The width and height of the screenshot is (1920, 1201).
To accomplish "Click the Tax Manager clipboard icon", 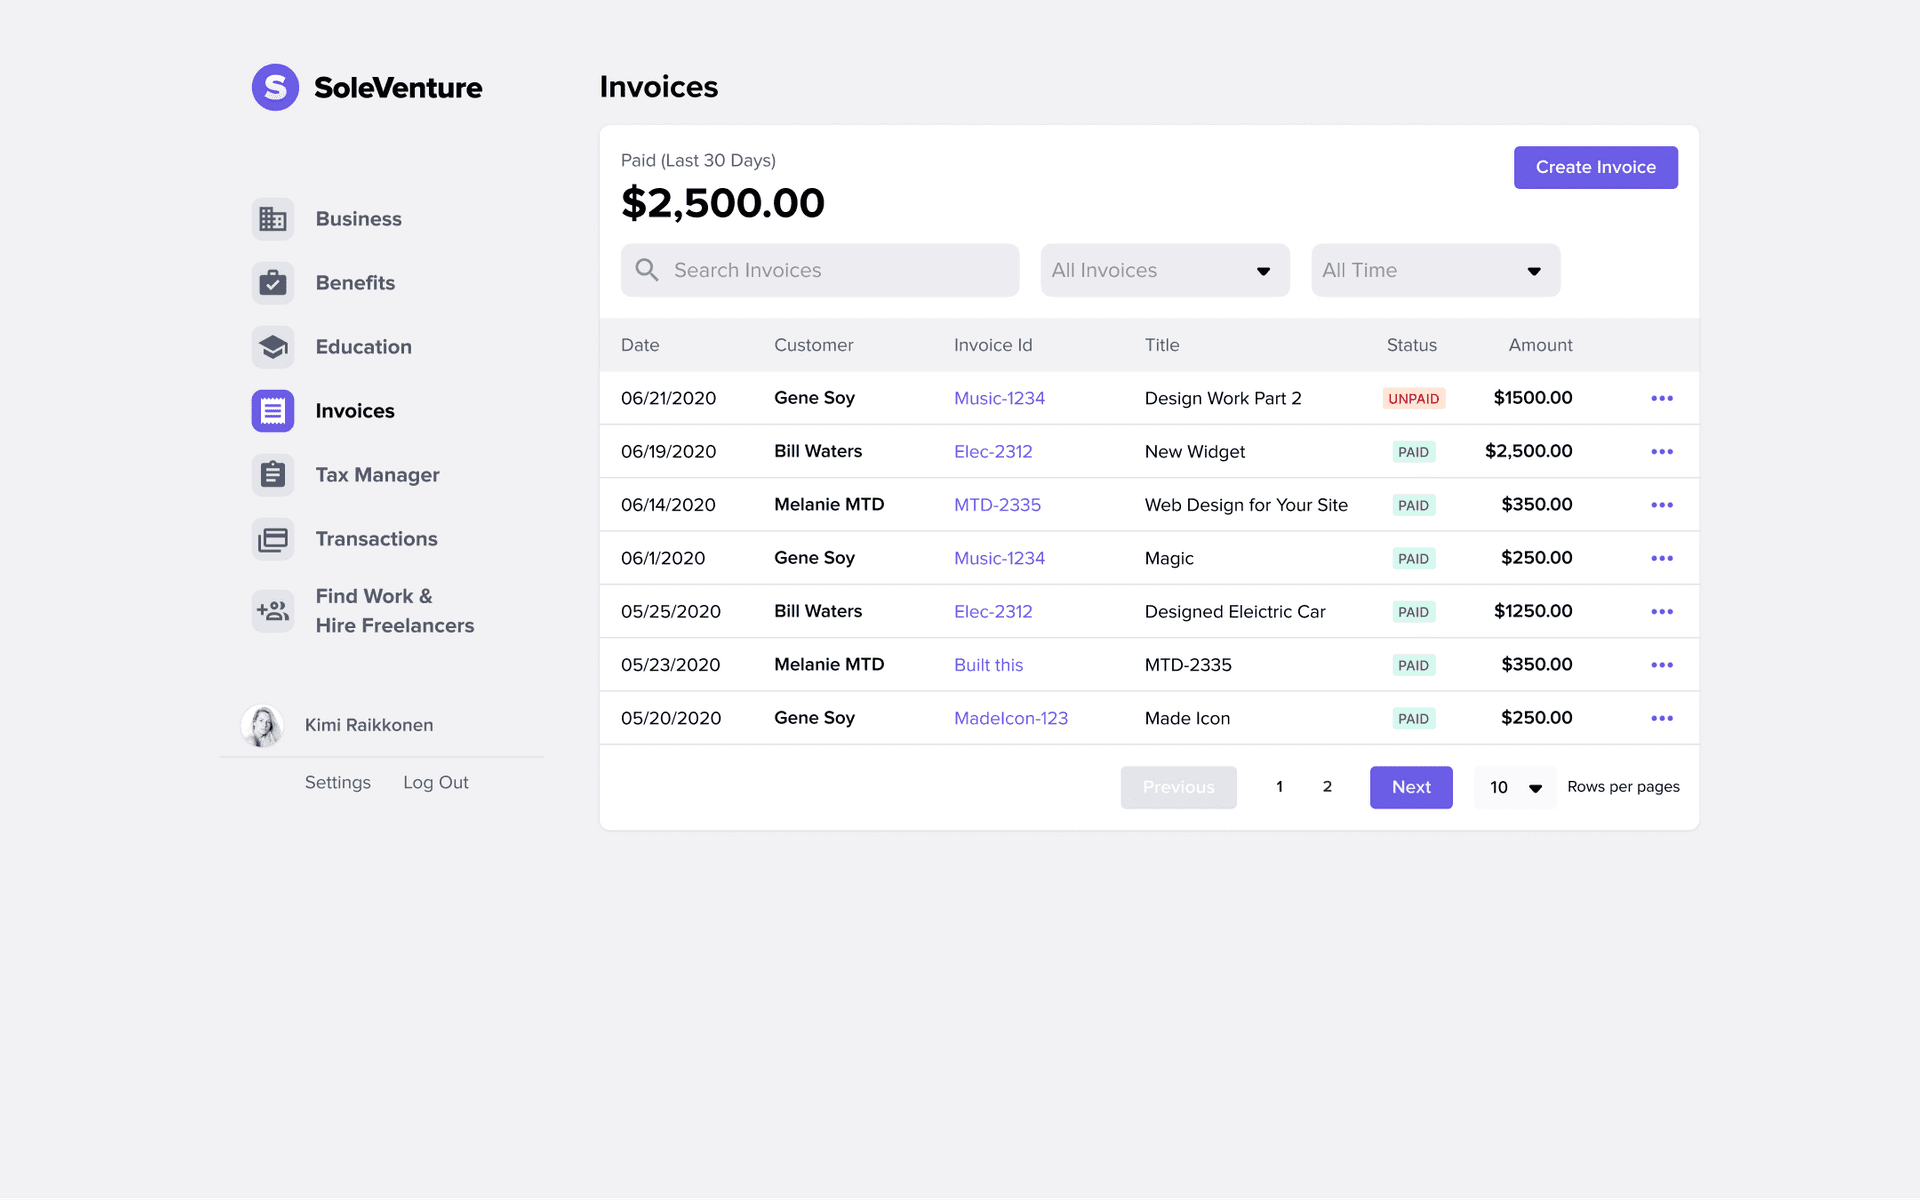I will (x=272, y=475).
